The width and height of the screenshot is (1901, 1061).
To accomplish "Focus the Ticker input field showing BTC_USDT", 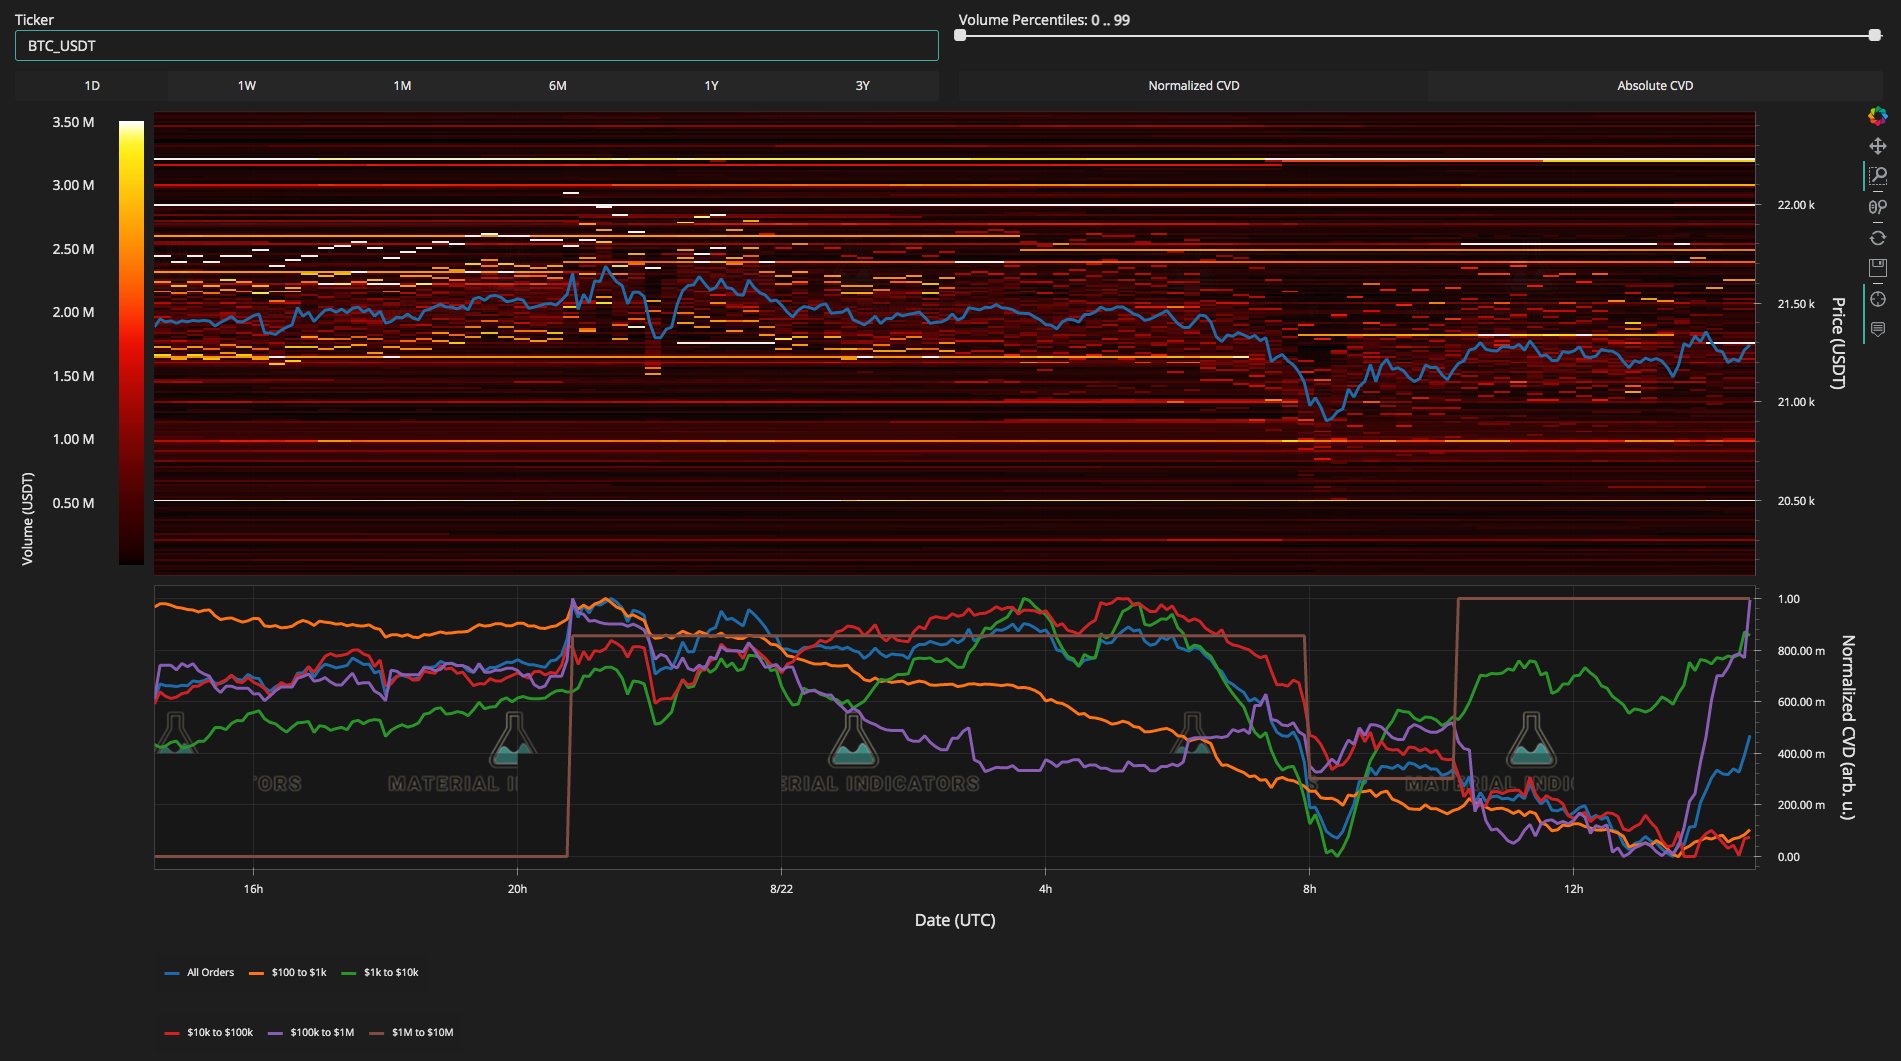I will tap(476, 46).
